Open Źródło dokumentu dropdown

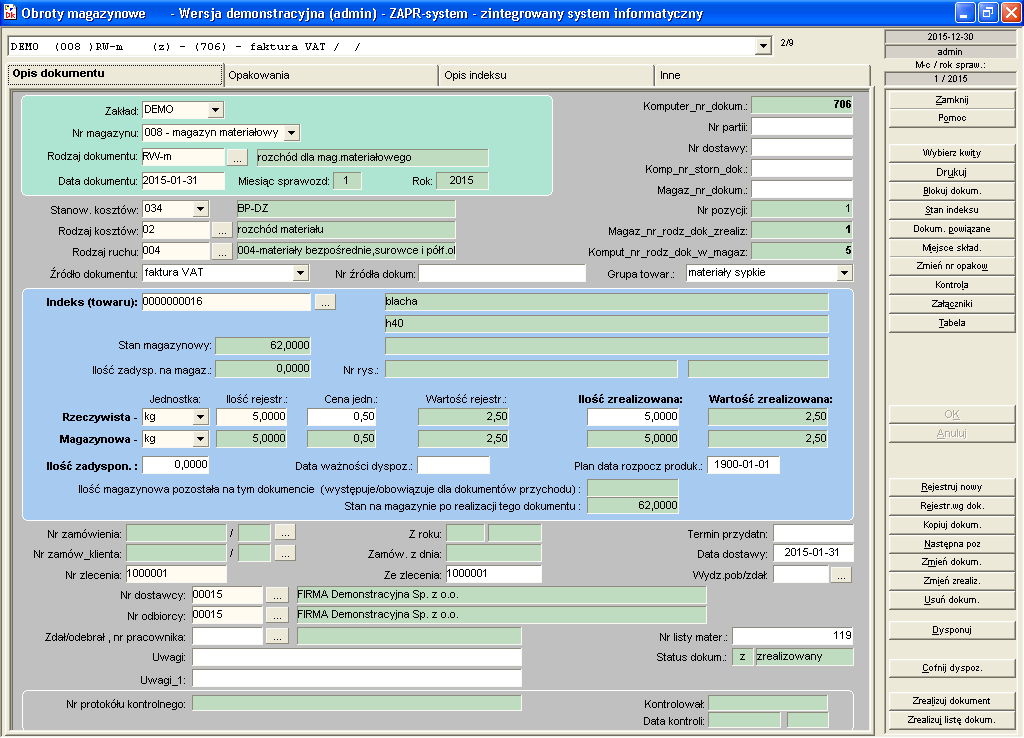point(300,274)
